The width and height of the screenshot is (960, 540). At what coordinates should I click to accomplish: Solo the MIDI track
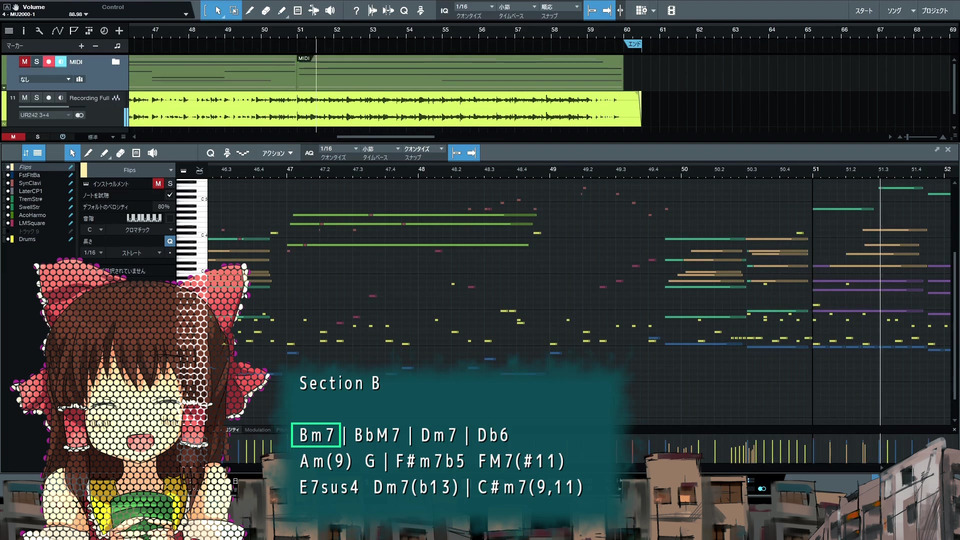pyautogui.click(x=37, y=62)
